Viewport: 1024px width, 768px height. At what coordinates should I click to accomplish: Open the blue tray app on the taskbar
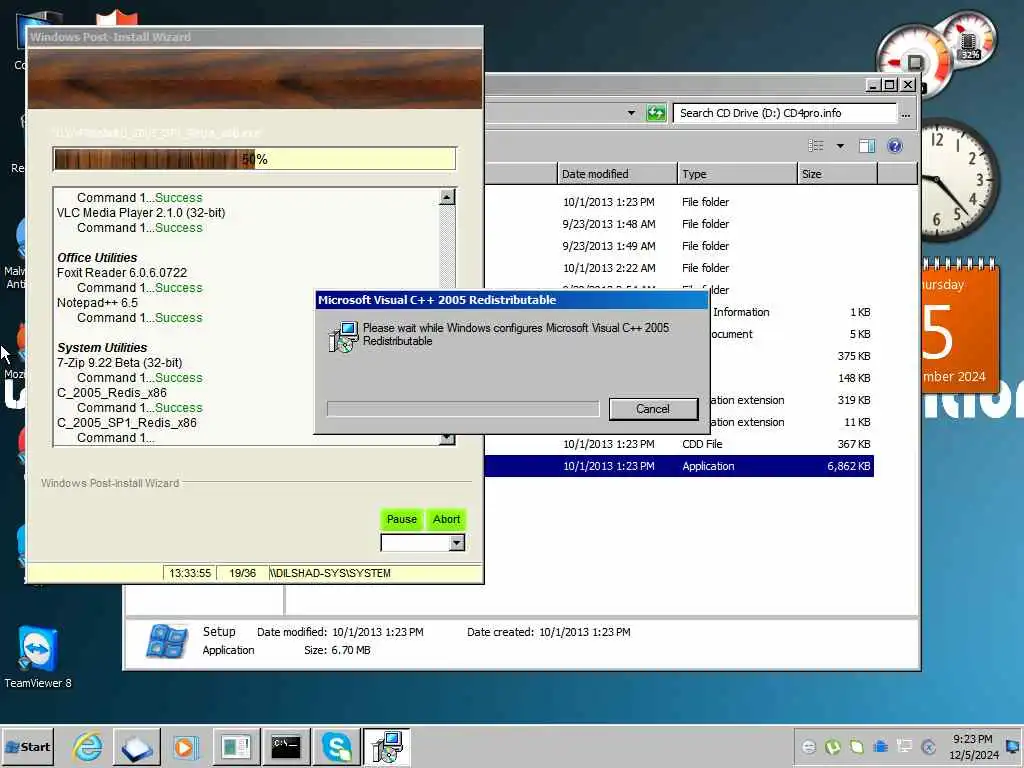[x=136, y=746]
